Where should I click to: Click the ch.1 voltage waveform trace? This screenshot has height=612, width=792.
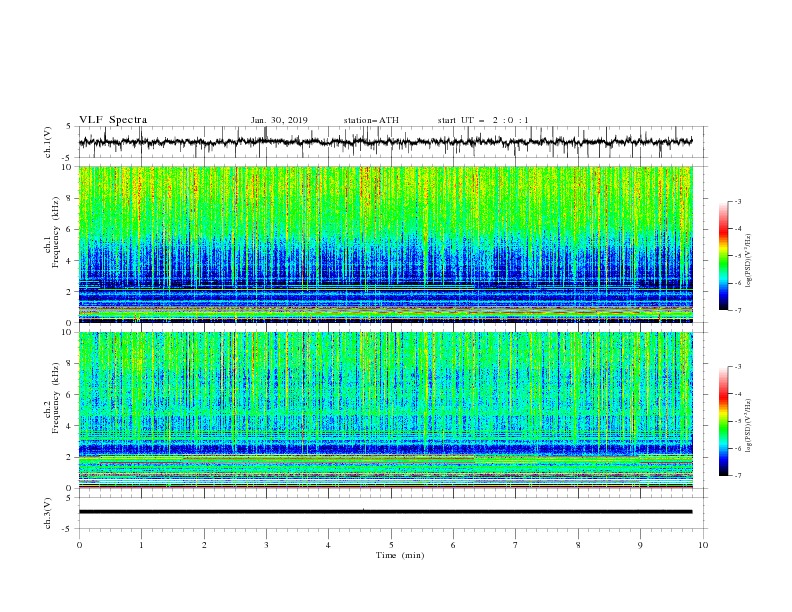pyautogui.click(x=385, y=142)
